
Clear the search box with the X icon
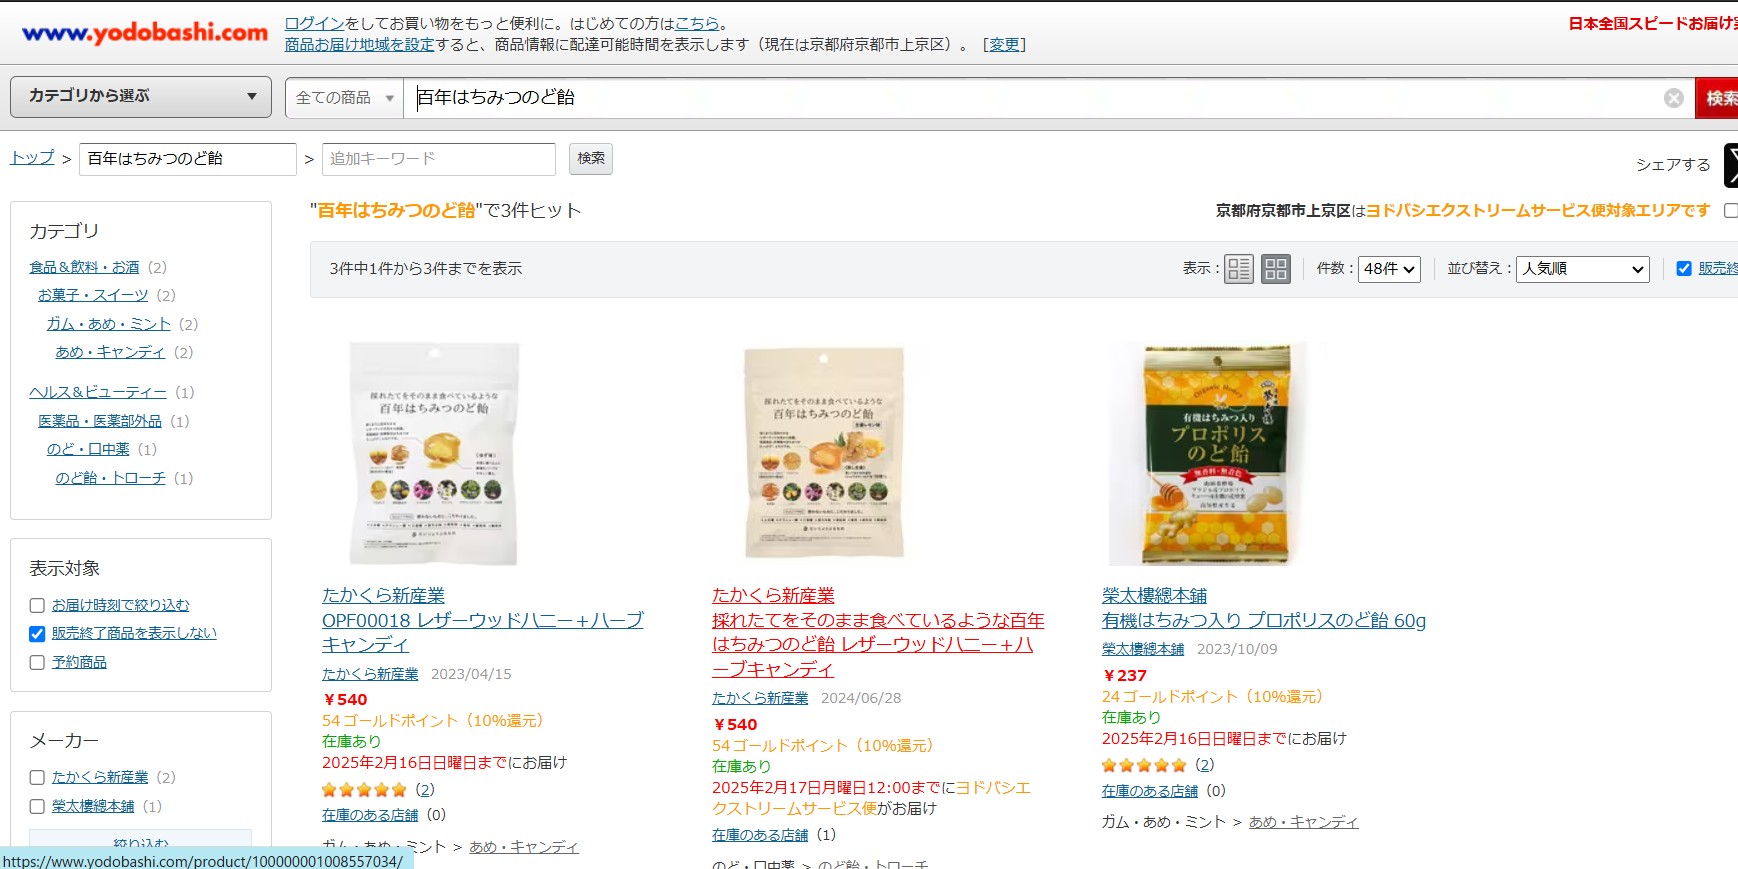click(x=1673, y=98)
